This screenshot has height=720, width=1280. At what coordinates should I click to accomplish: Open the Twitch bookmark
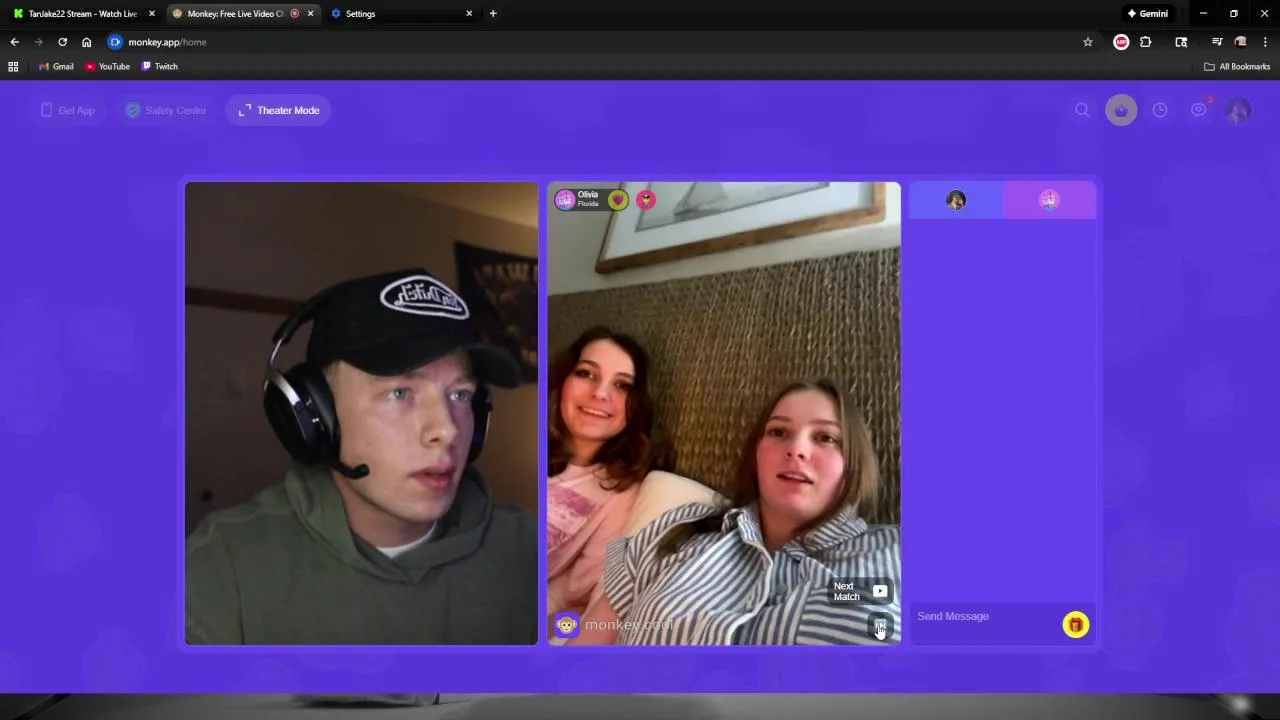click(x=160, y=66)
